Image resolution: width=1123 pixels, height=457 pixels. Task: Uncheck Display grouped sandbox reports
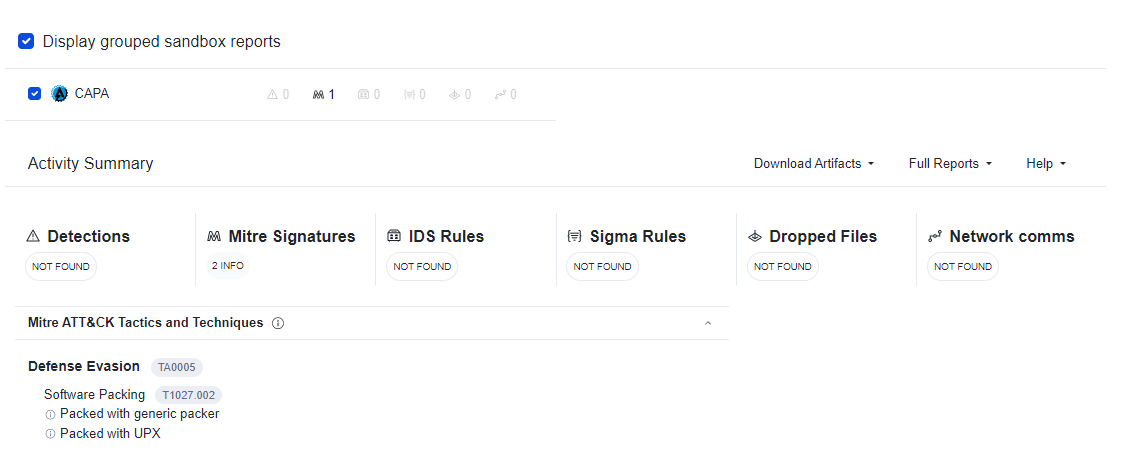pos(27,42)
